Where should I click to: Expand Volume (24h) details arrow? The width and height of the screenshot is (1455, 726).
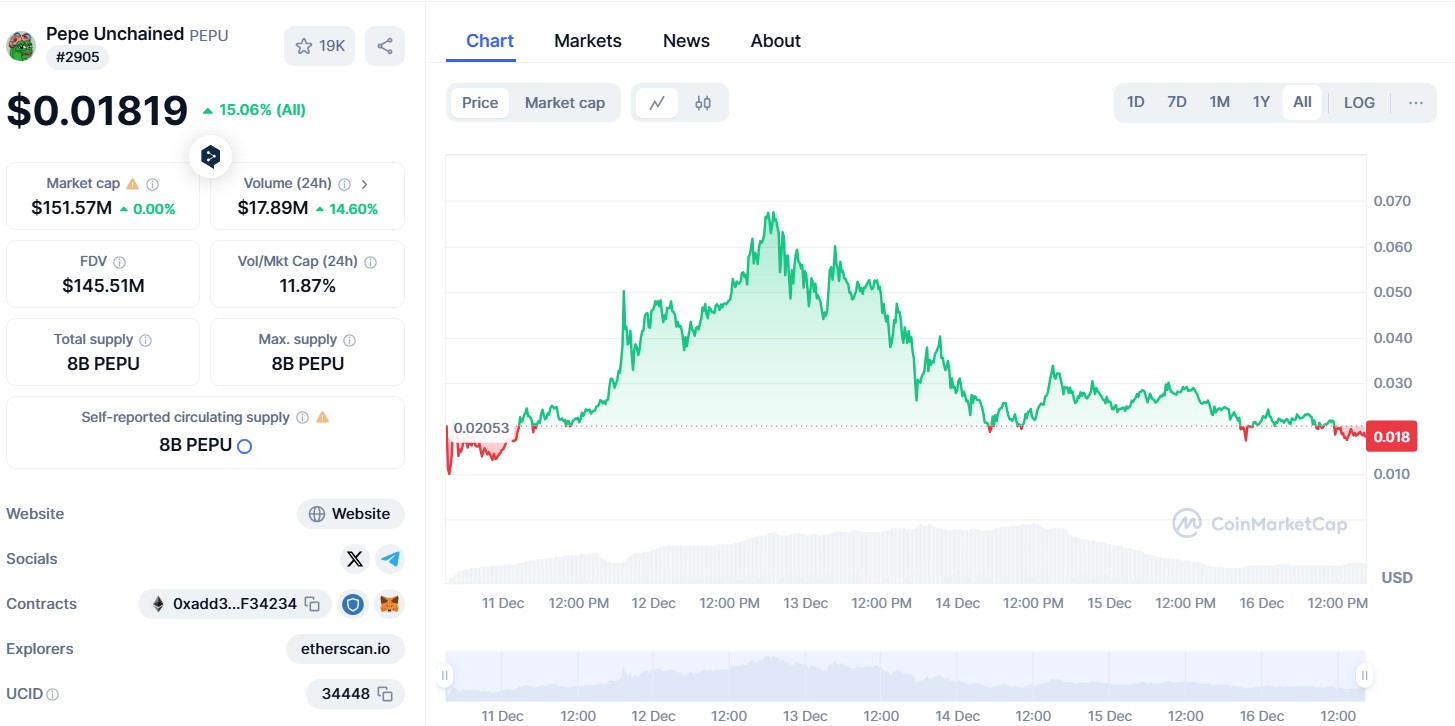coord(365,184)
